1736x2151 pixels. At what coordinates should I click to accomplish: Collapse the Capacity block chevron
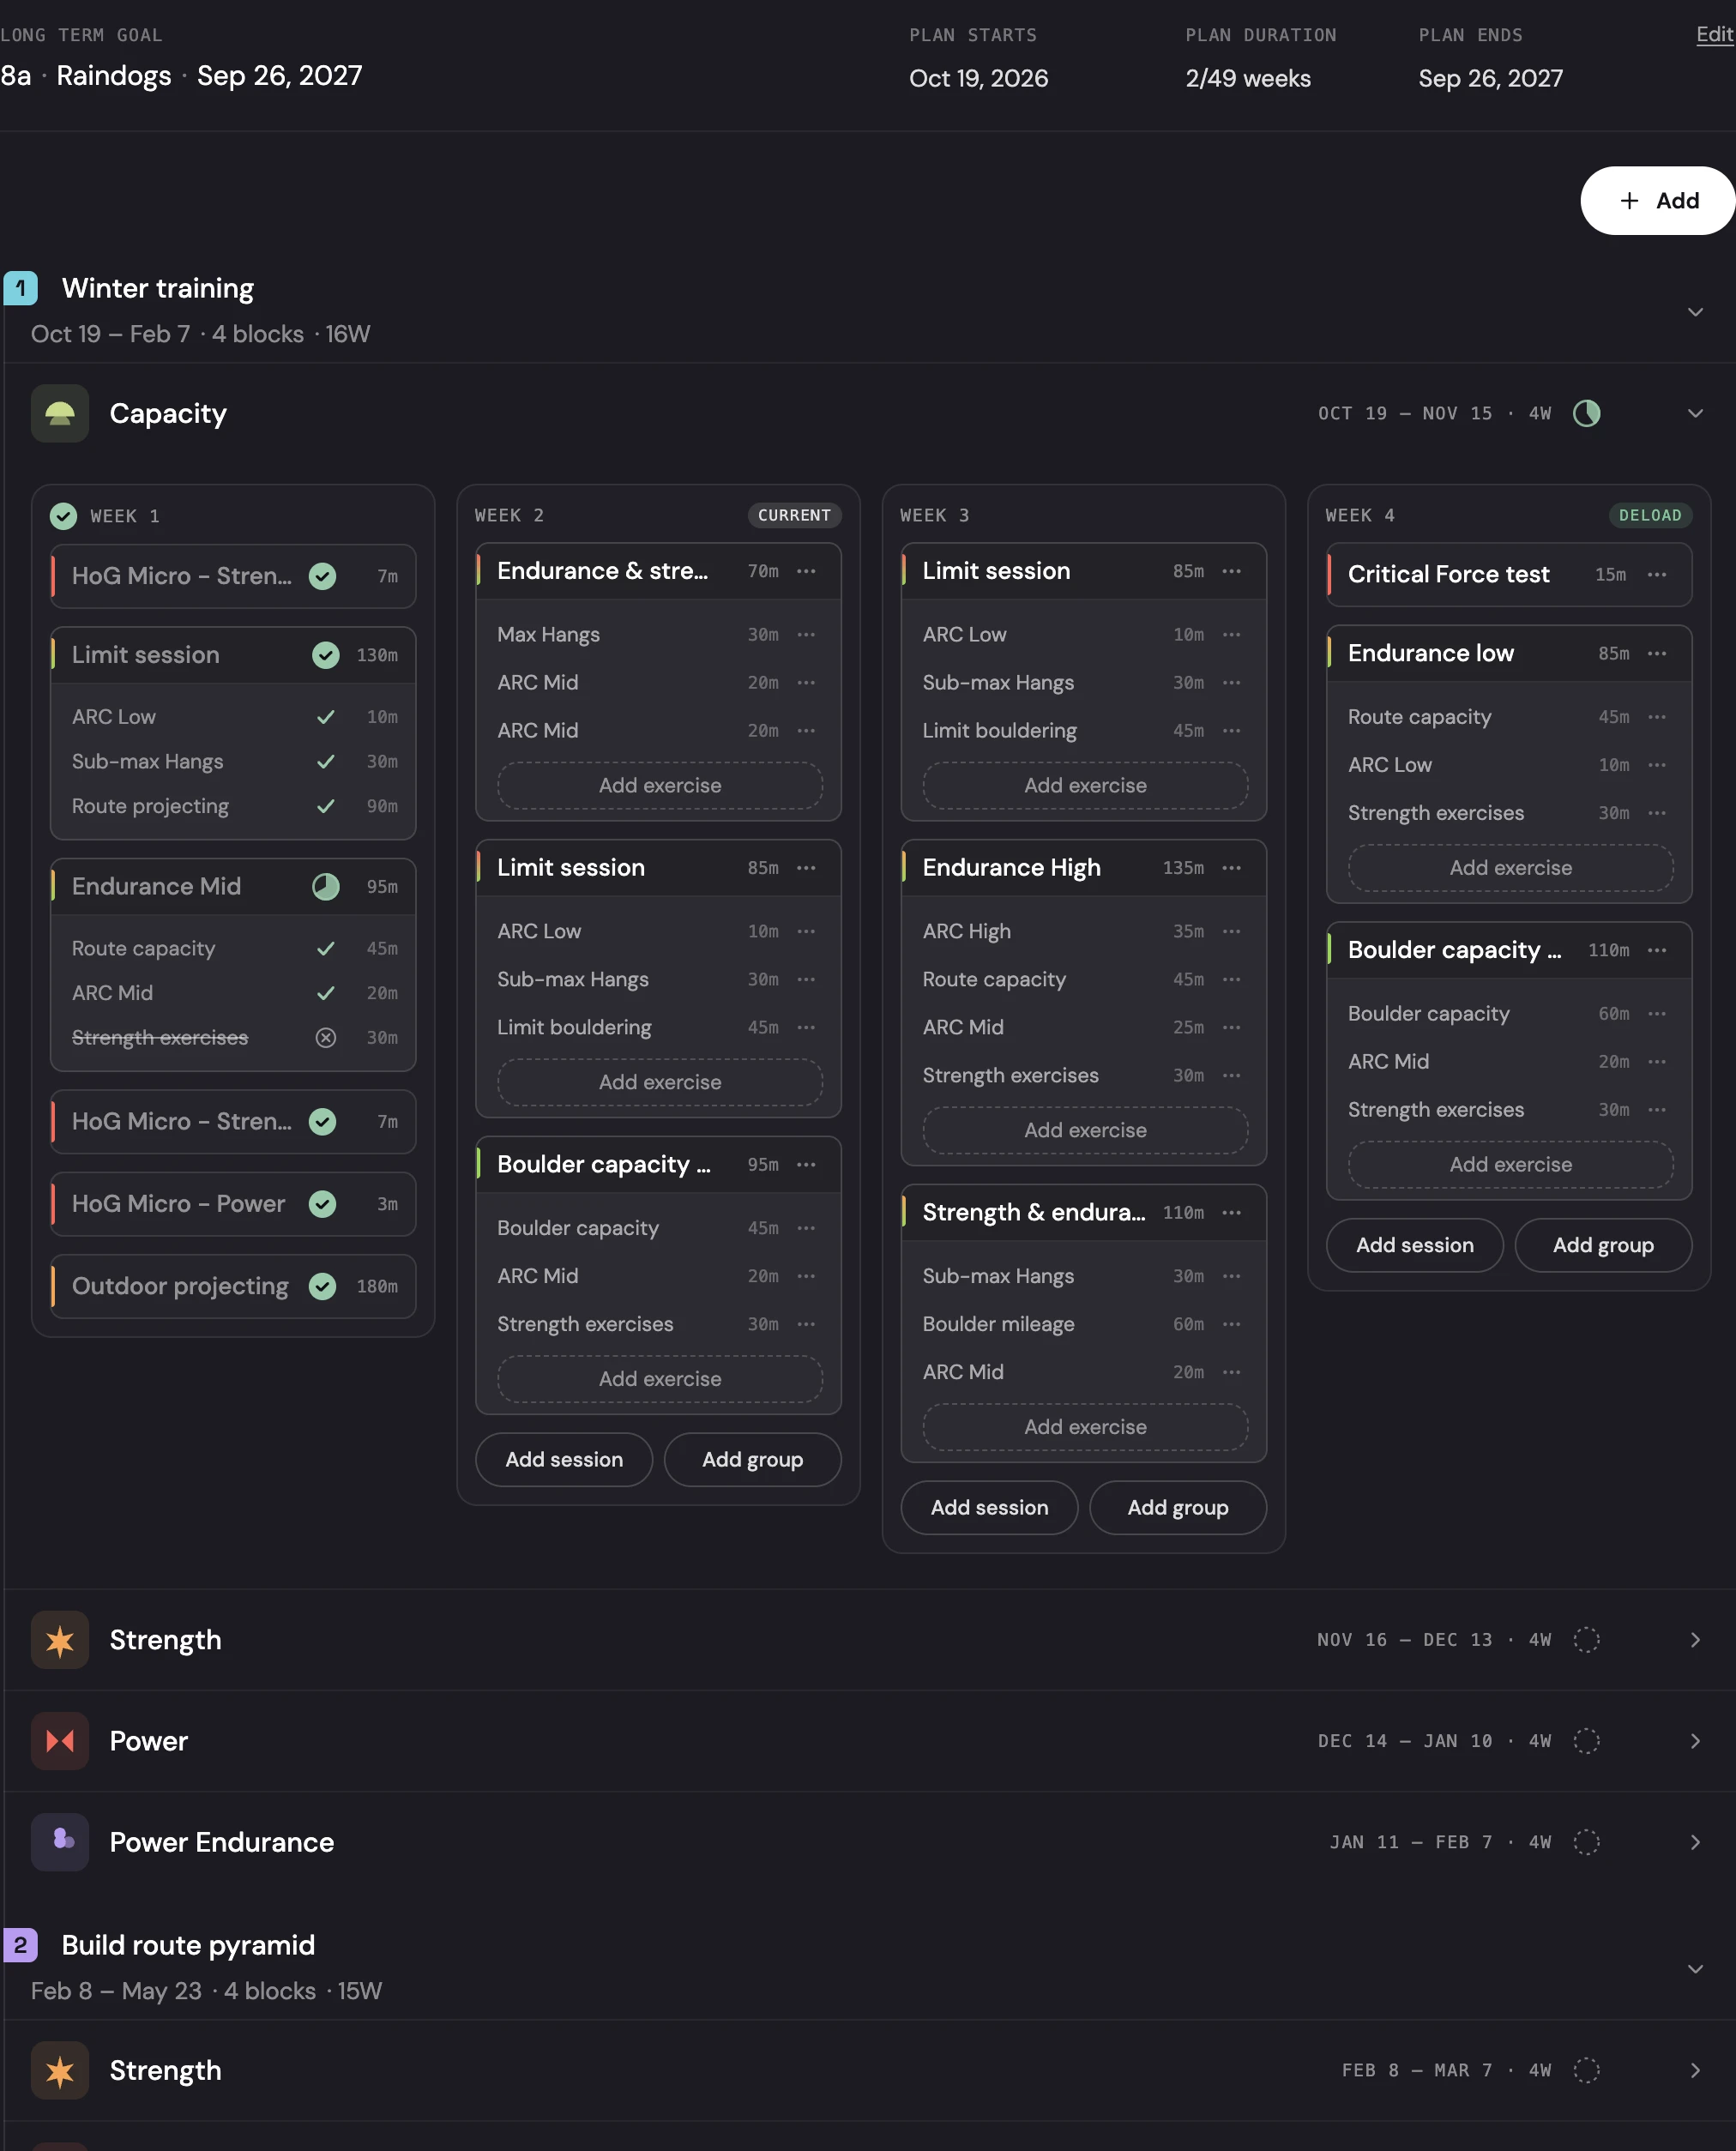tap(1695, 413)
